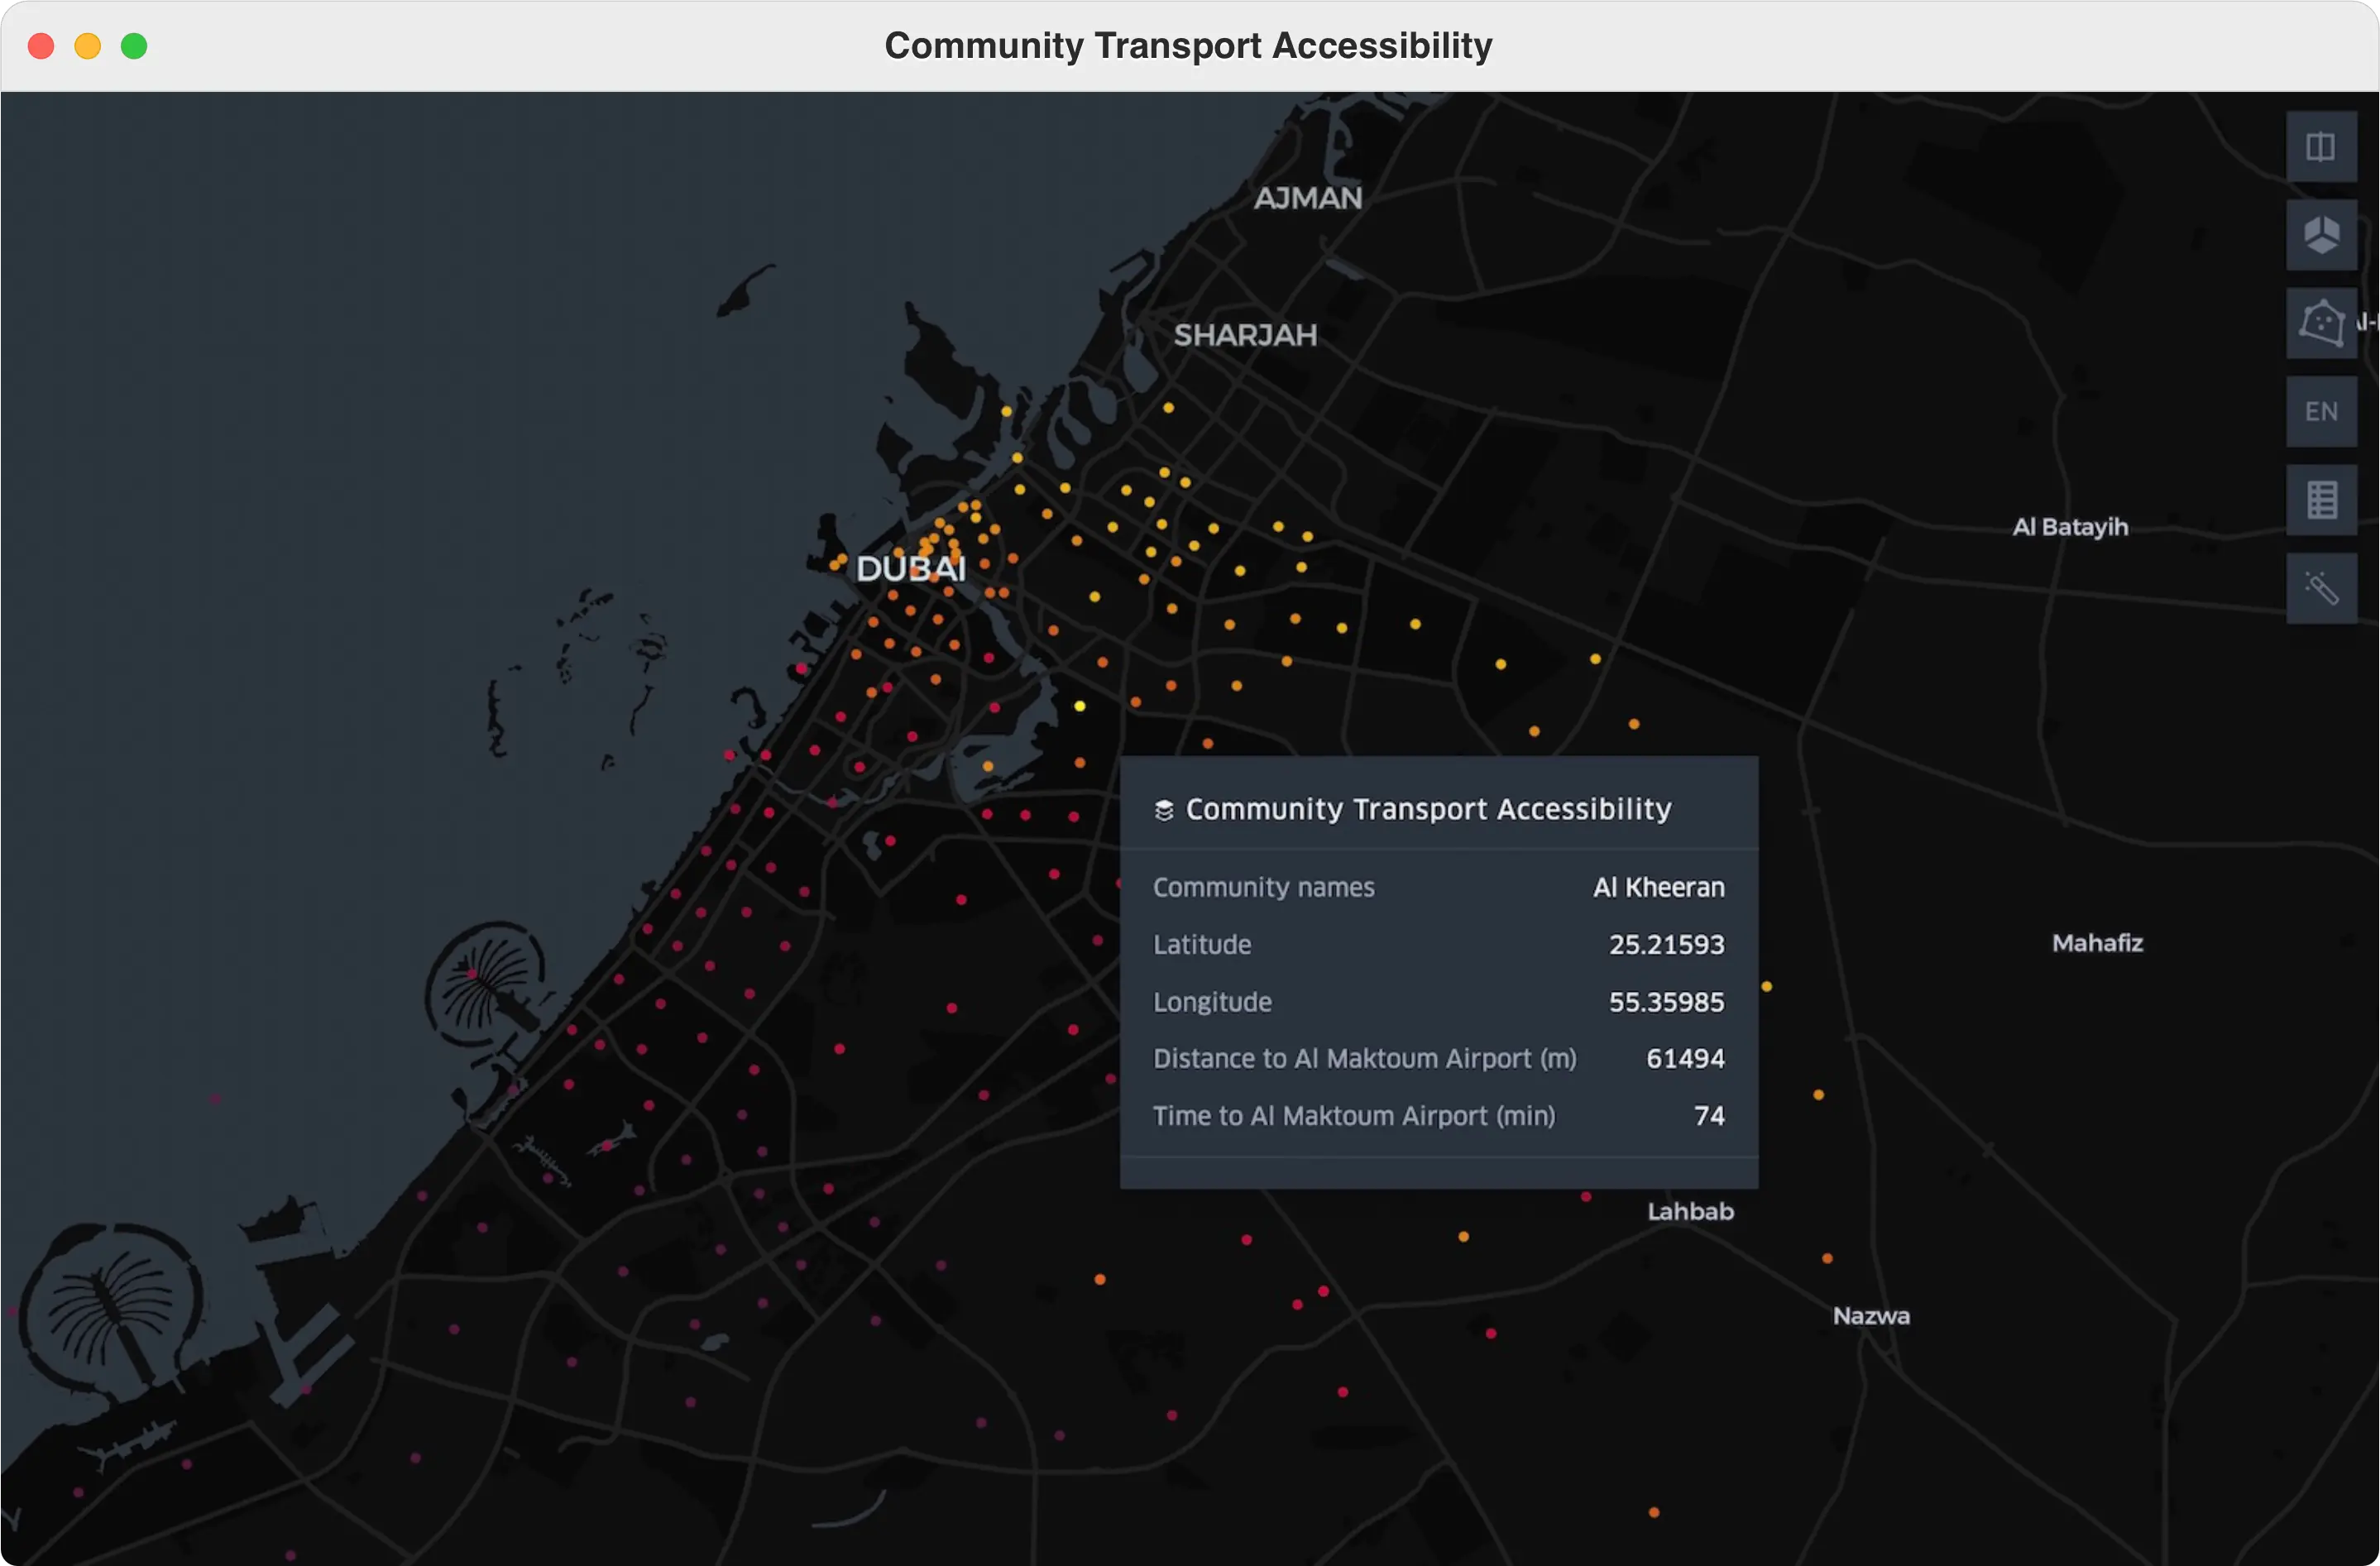This screenshot has width=2380, height=1566.
Task: Show the map legend panel
Action: 2321,499
